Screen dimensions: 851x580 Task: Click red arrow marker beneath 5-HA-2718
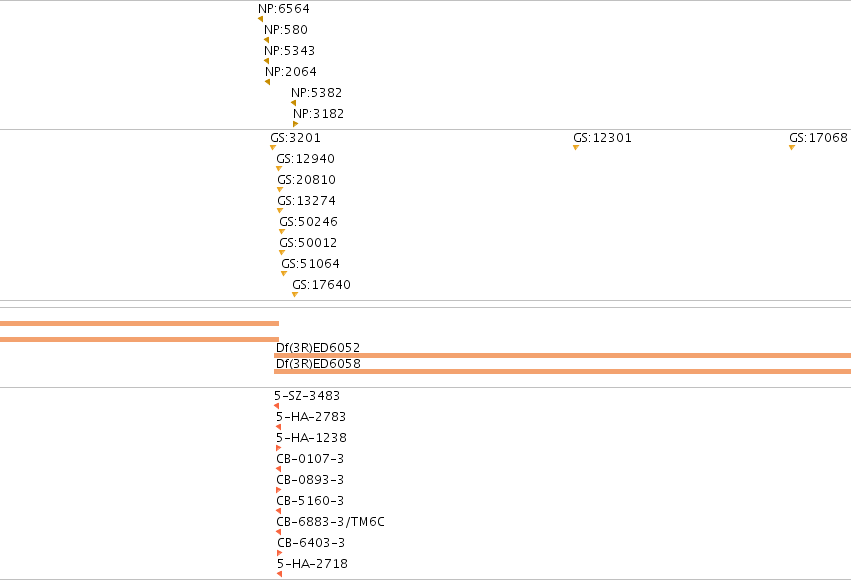[x=280, y=574]
